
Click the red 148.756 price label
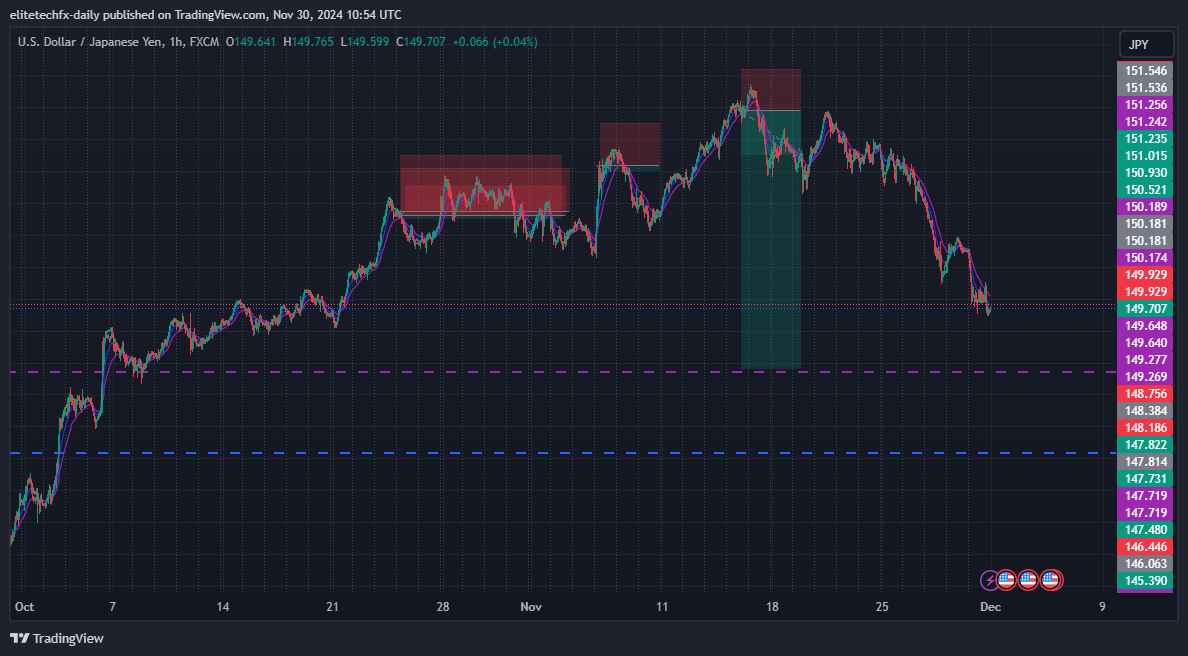pyautogui.click(x=1145, y=394)
